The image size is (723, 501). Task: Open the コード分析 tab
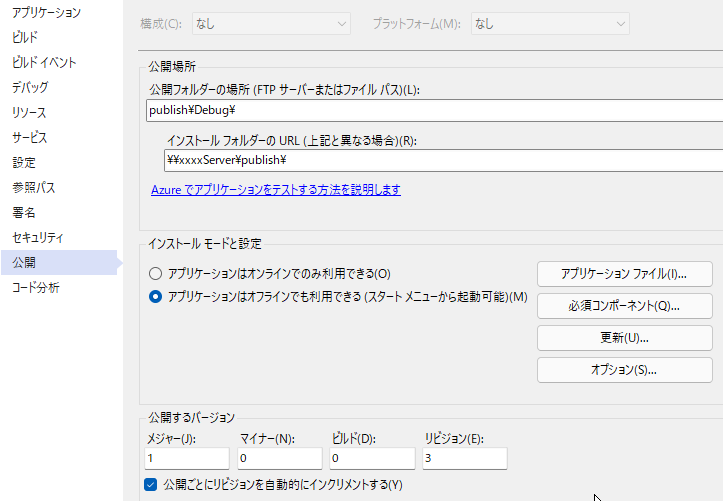[36, 288]
